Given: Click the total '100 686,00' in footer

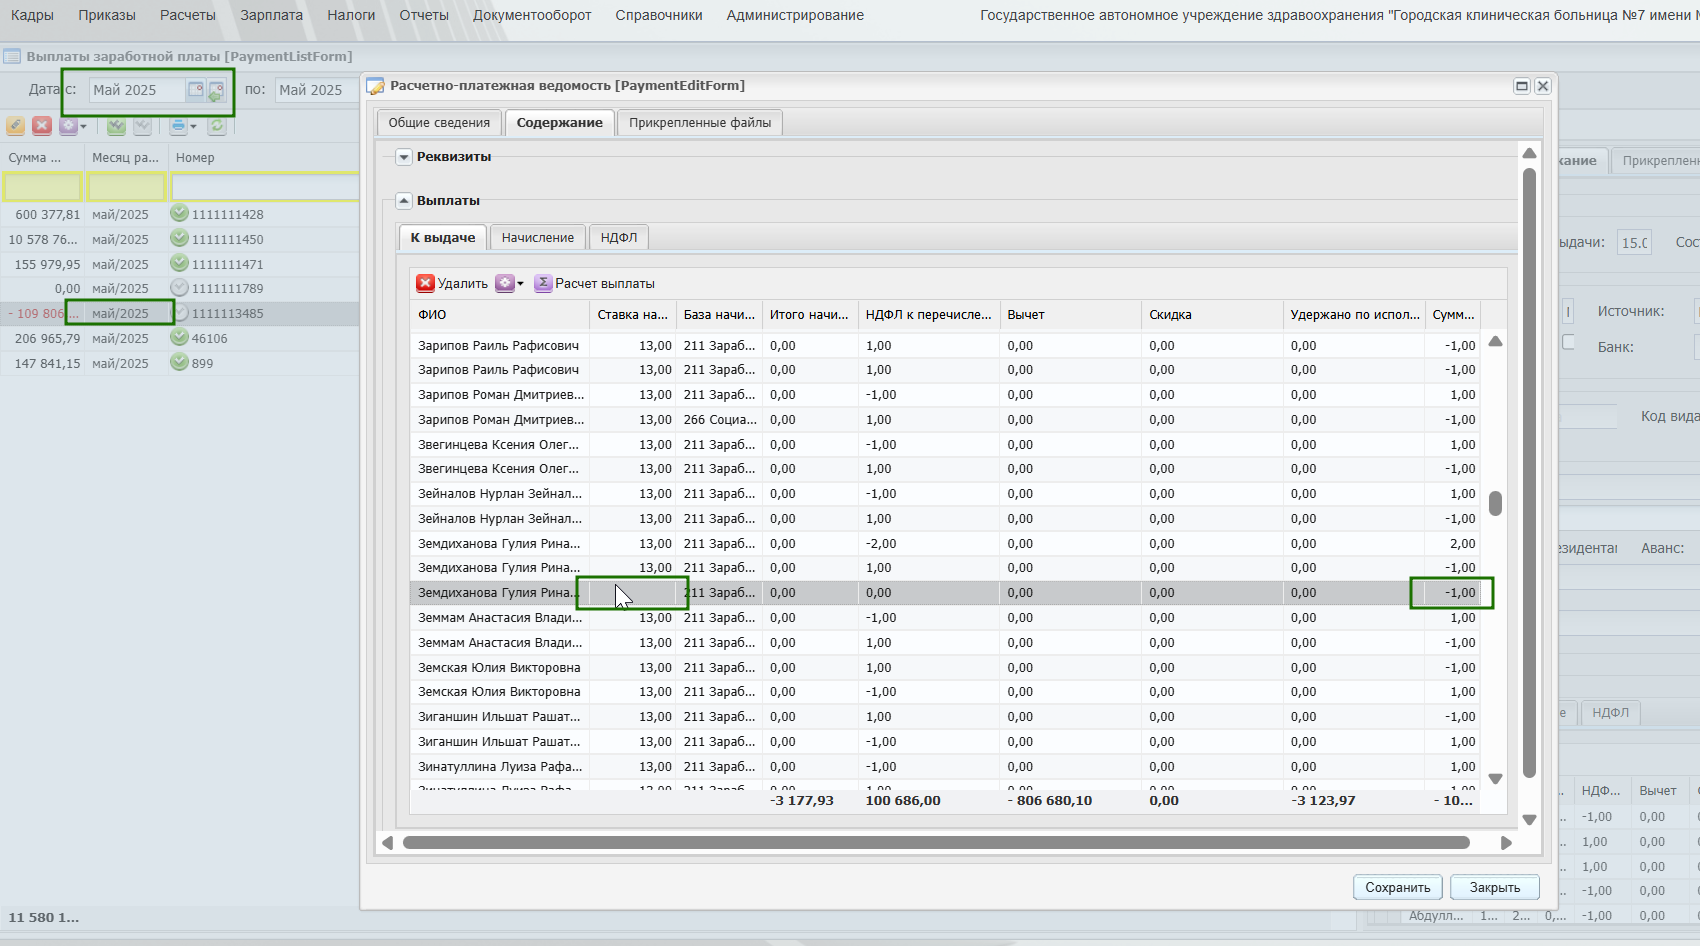Looking at the screenshot, I should point(903,801).
